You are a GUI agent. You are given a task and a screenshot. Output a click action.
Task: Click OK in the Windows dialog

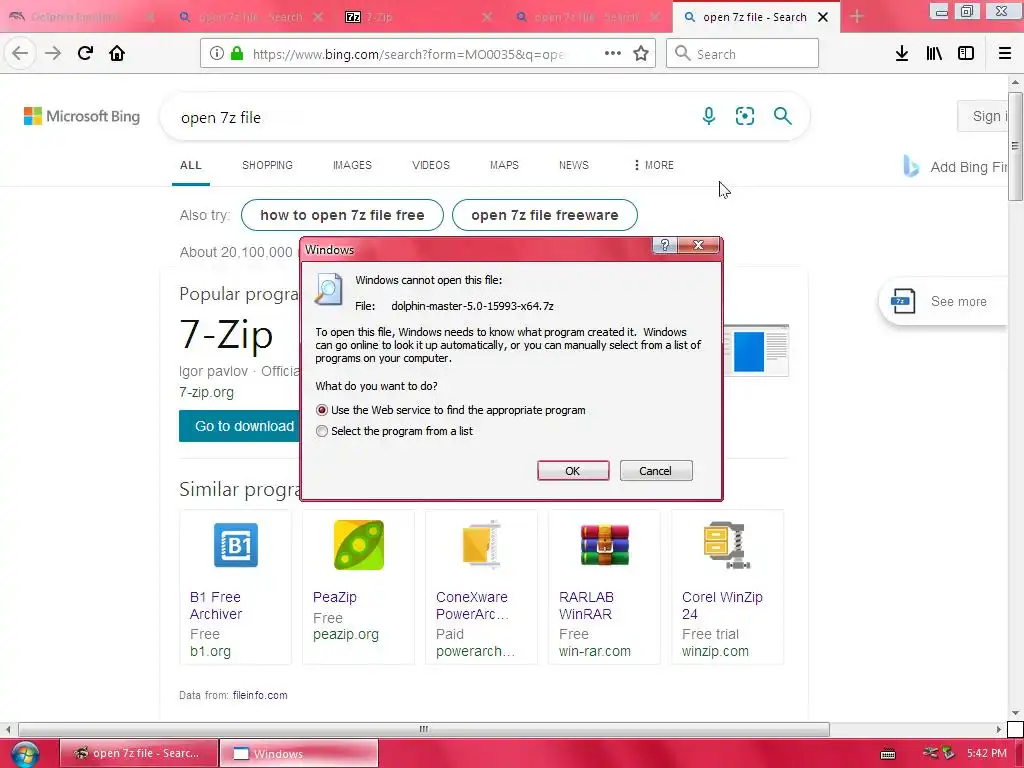pyautogui.click(x=573, y=471)
